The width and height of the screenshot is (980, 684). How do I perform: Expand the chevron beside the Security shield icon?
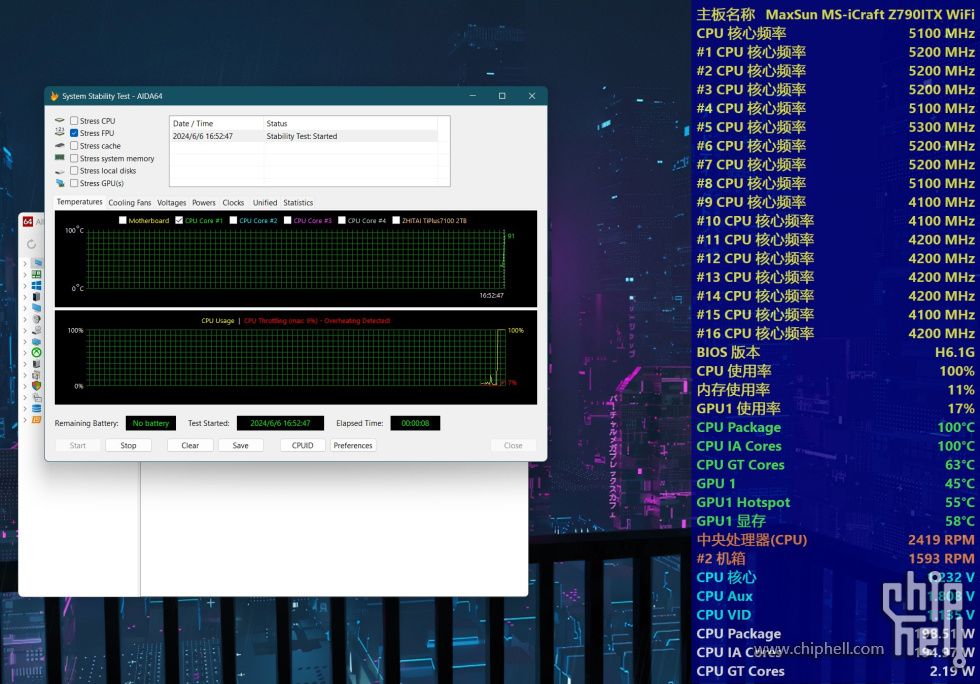pyautogui.click(x=25, y=386)
